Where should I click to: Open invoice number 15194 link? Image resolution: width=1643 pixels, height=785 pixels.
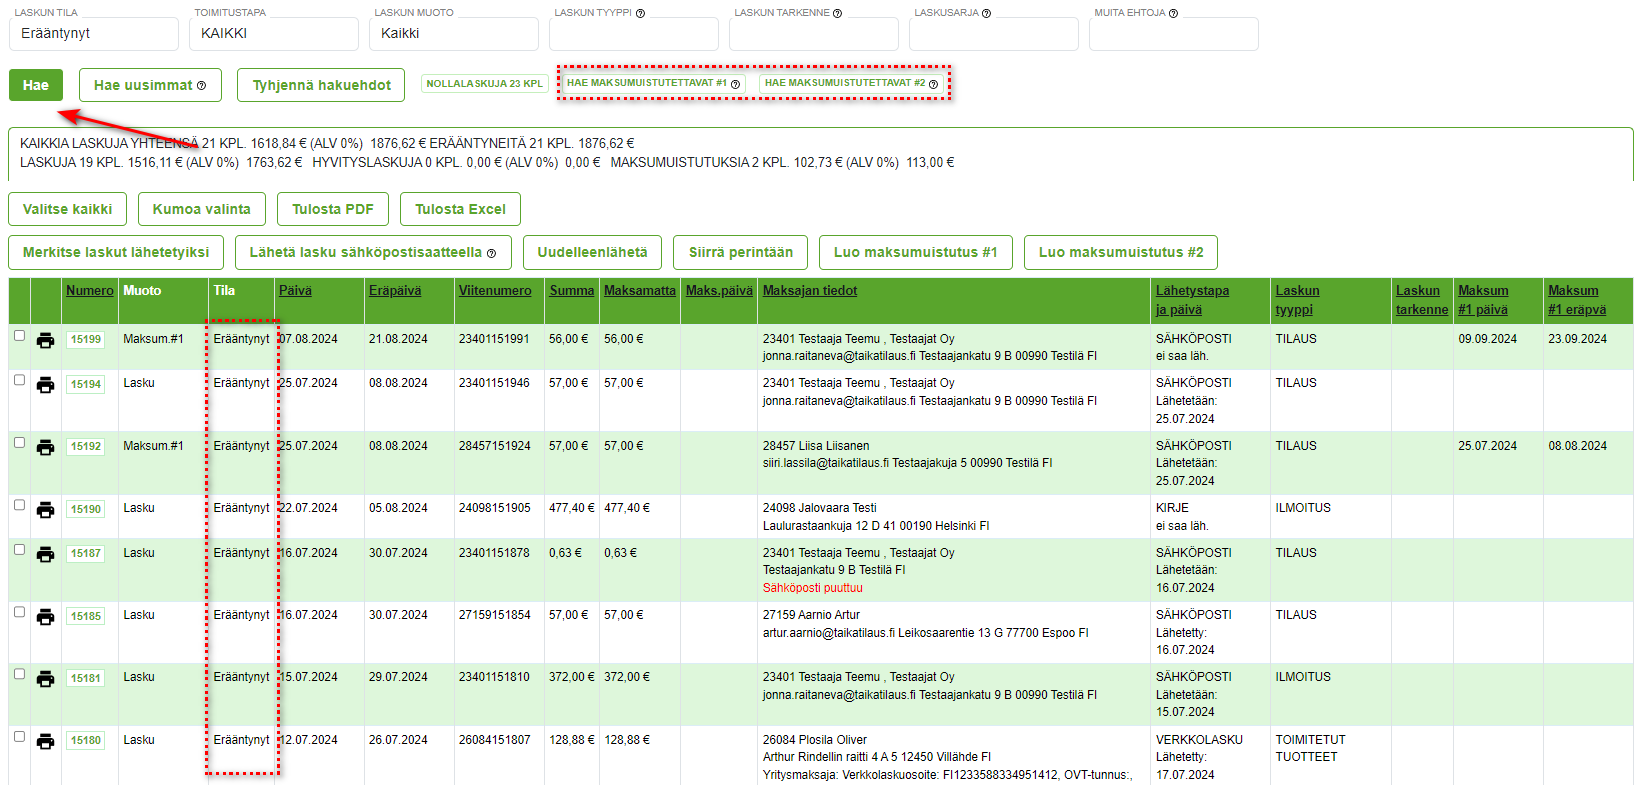point(86,384)
